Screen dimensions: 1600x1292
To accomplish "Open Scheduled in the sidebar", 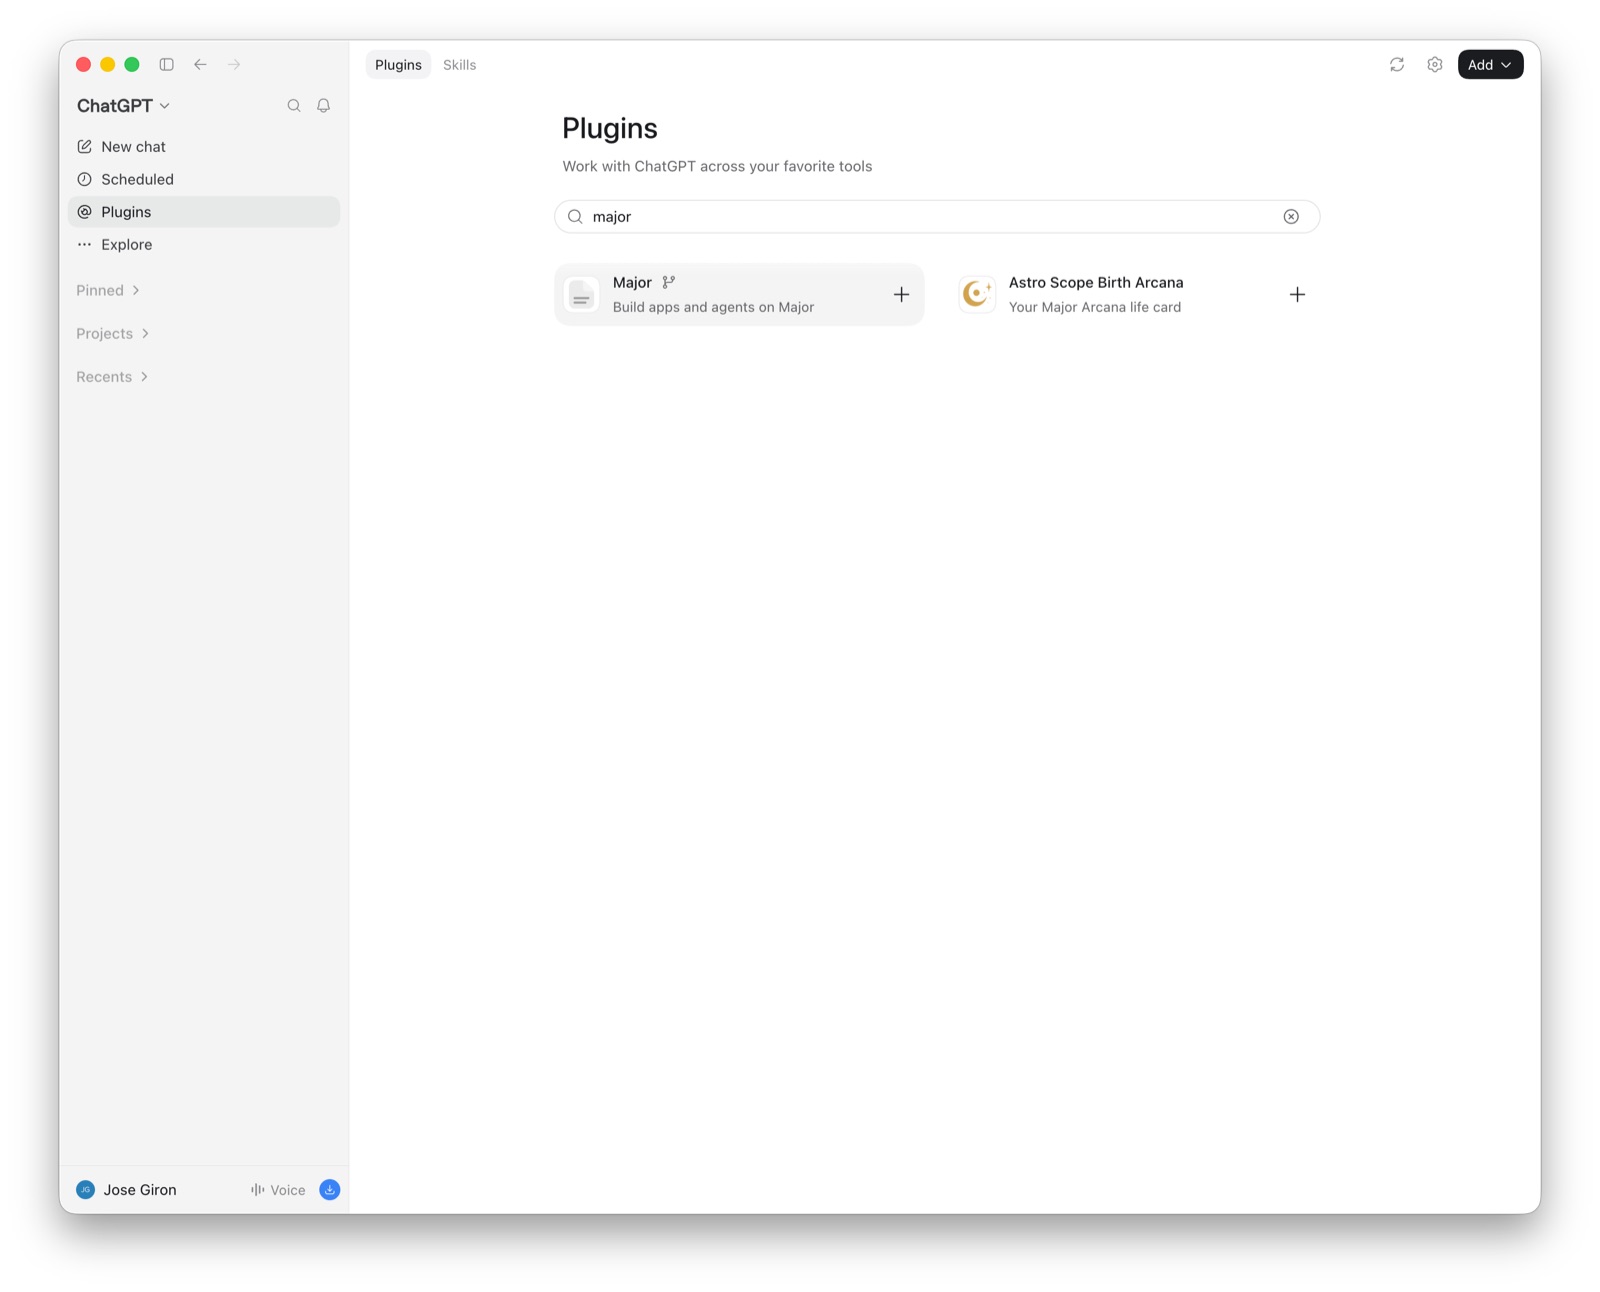I will (x=204, y=180).
